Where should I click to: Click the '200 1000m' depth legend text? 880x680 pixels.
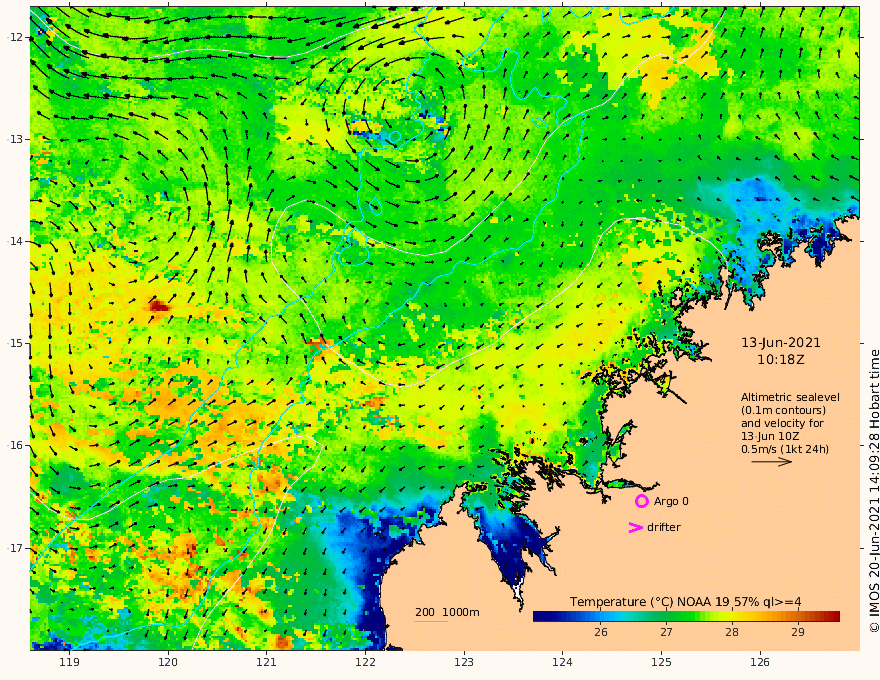(447, 612)
